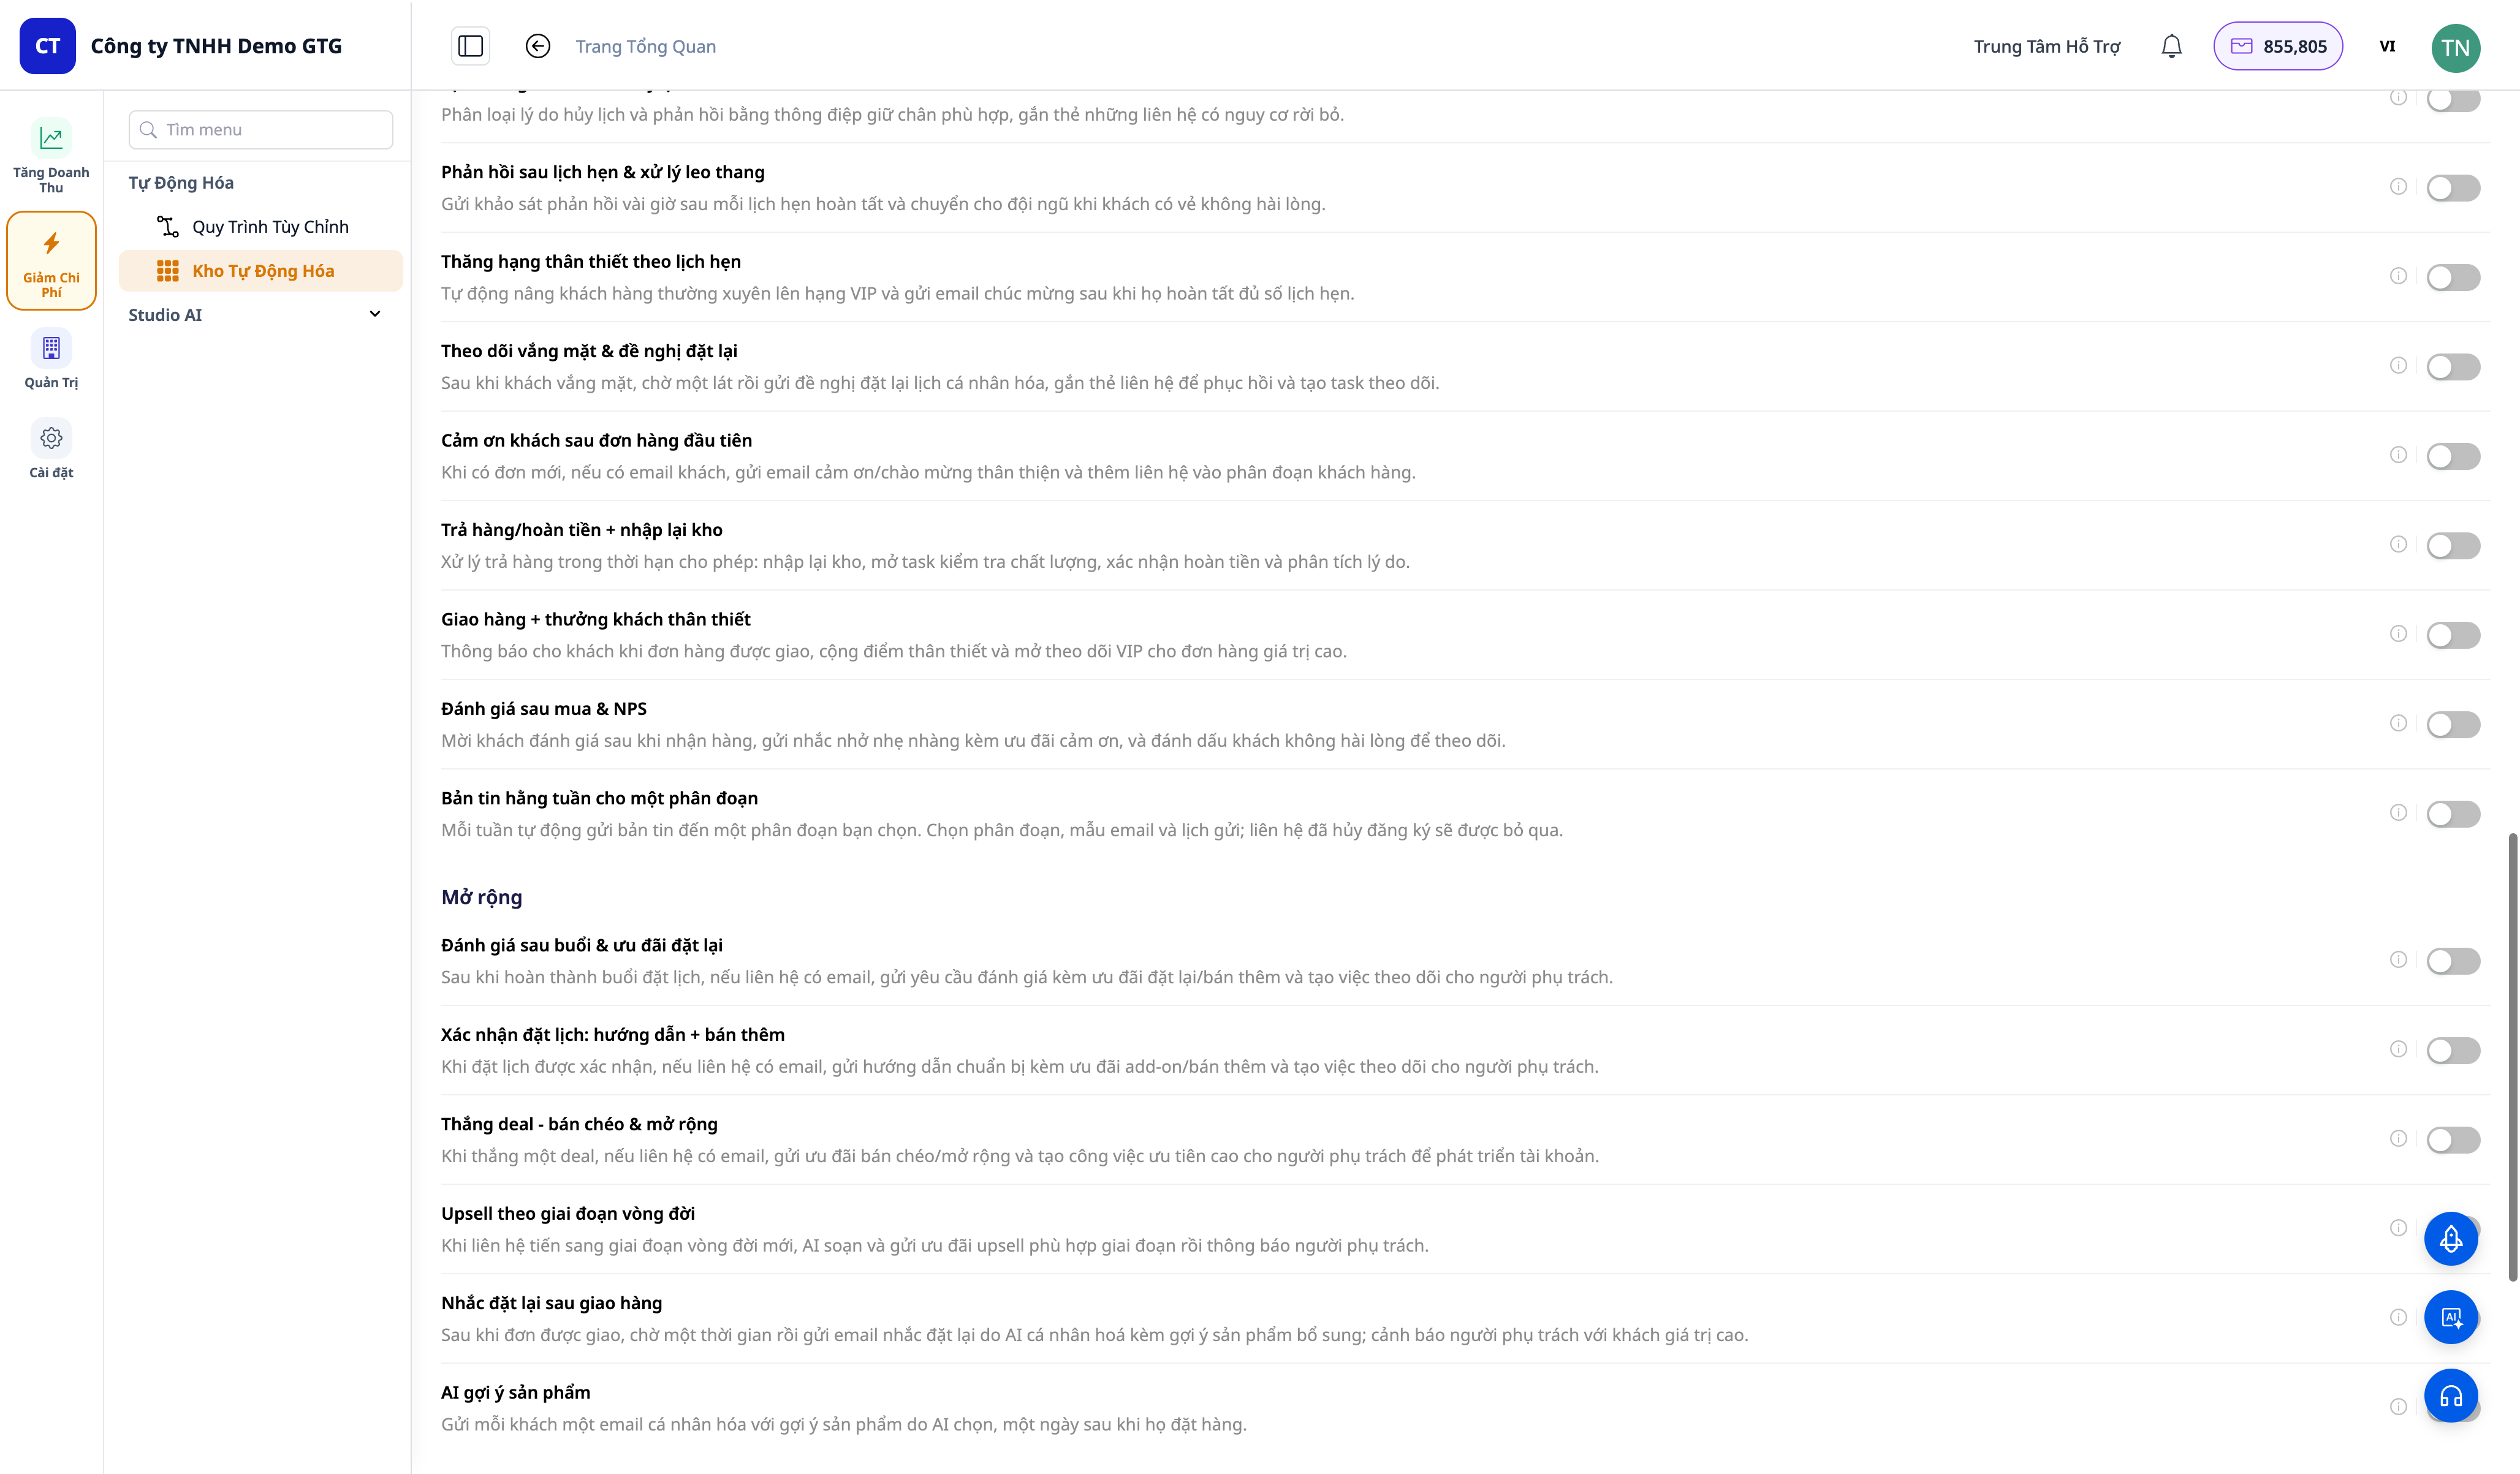Viewport: 2520px width, 1474px height.
Task: Enable Xác nhận đặt lịch: hướng dẫn + bán thêm
Action: tap(2453, 1051)
